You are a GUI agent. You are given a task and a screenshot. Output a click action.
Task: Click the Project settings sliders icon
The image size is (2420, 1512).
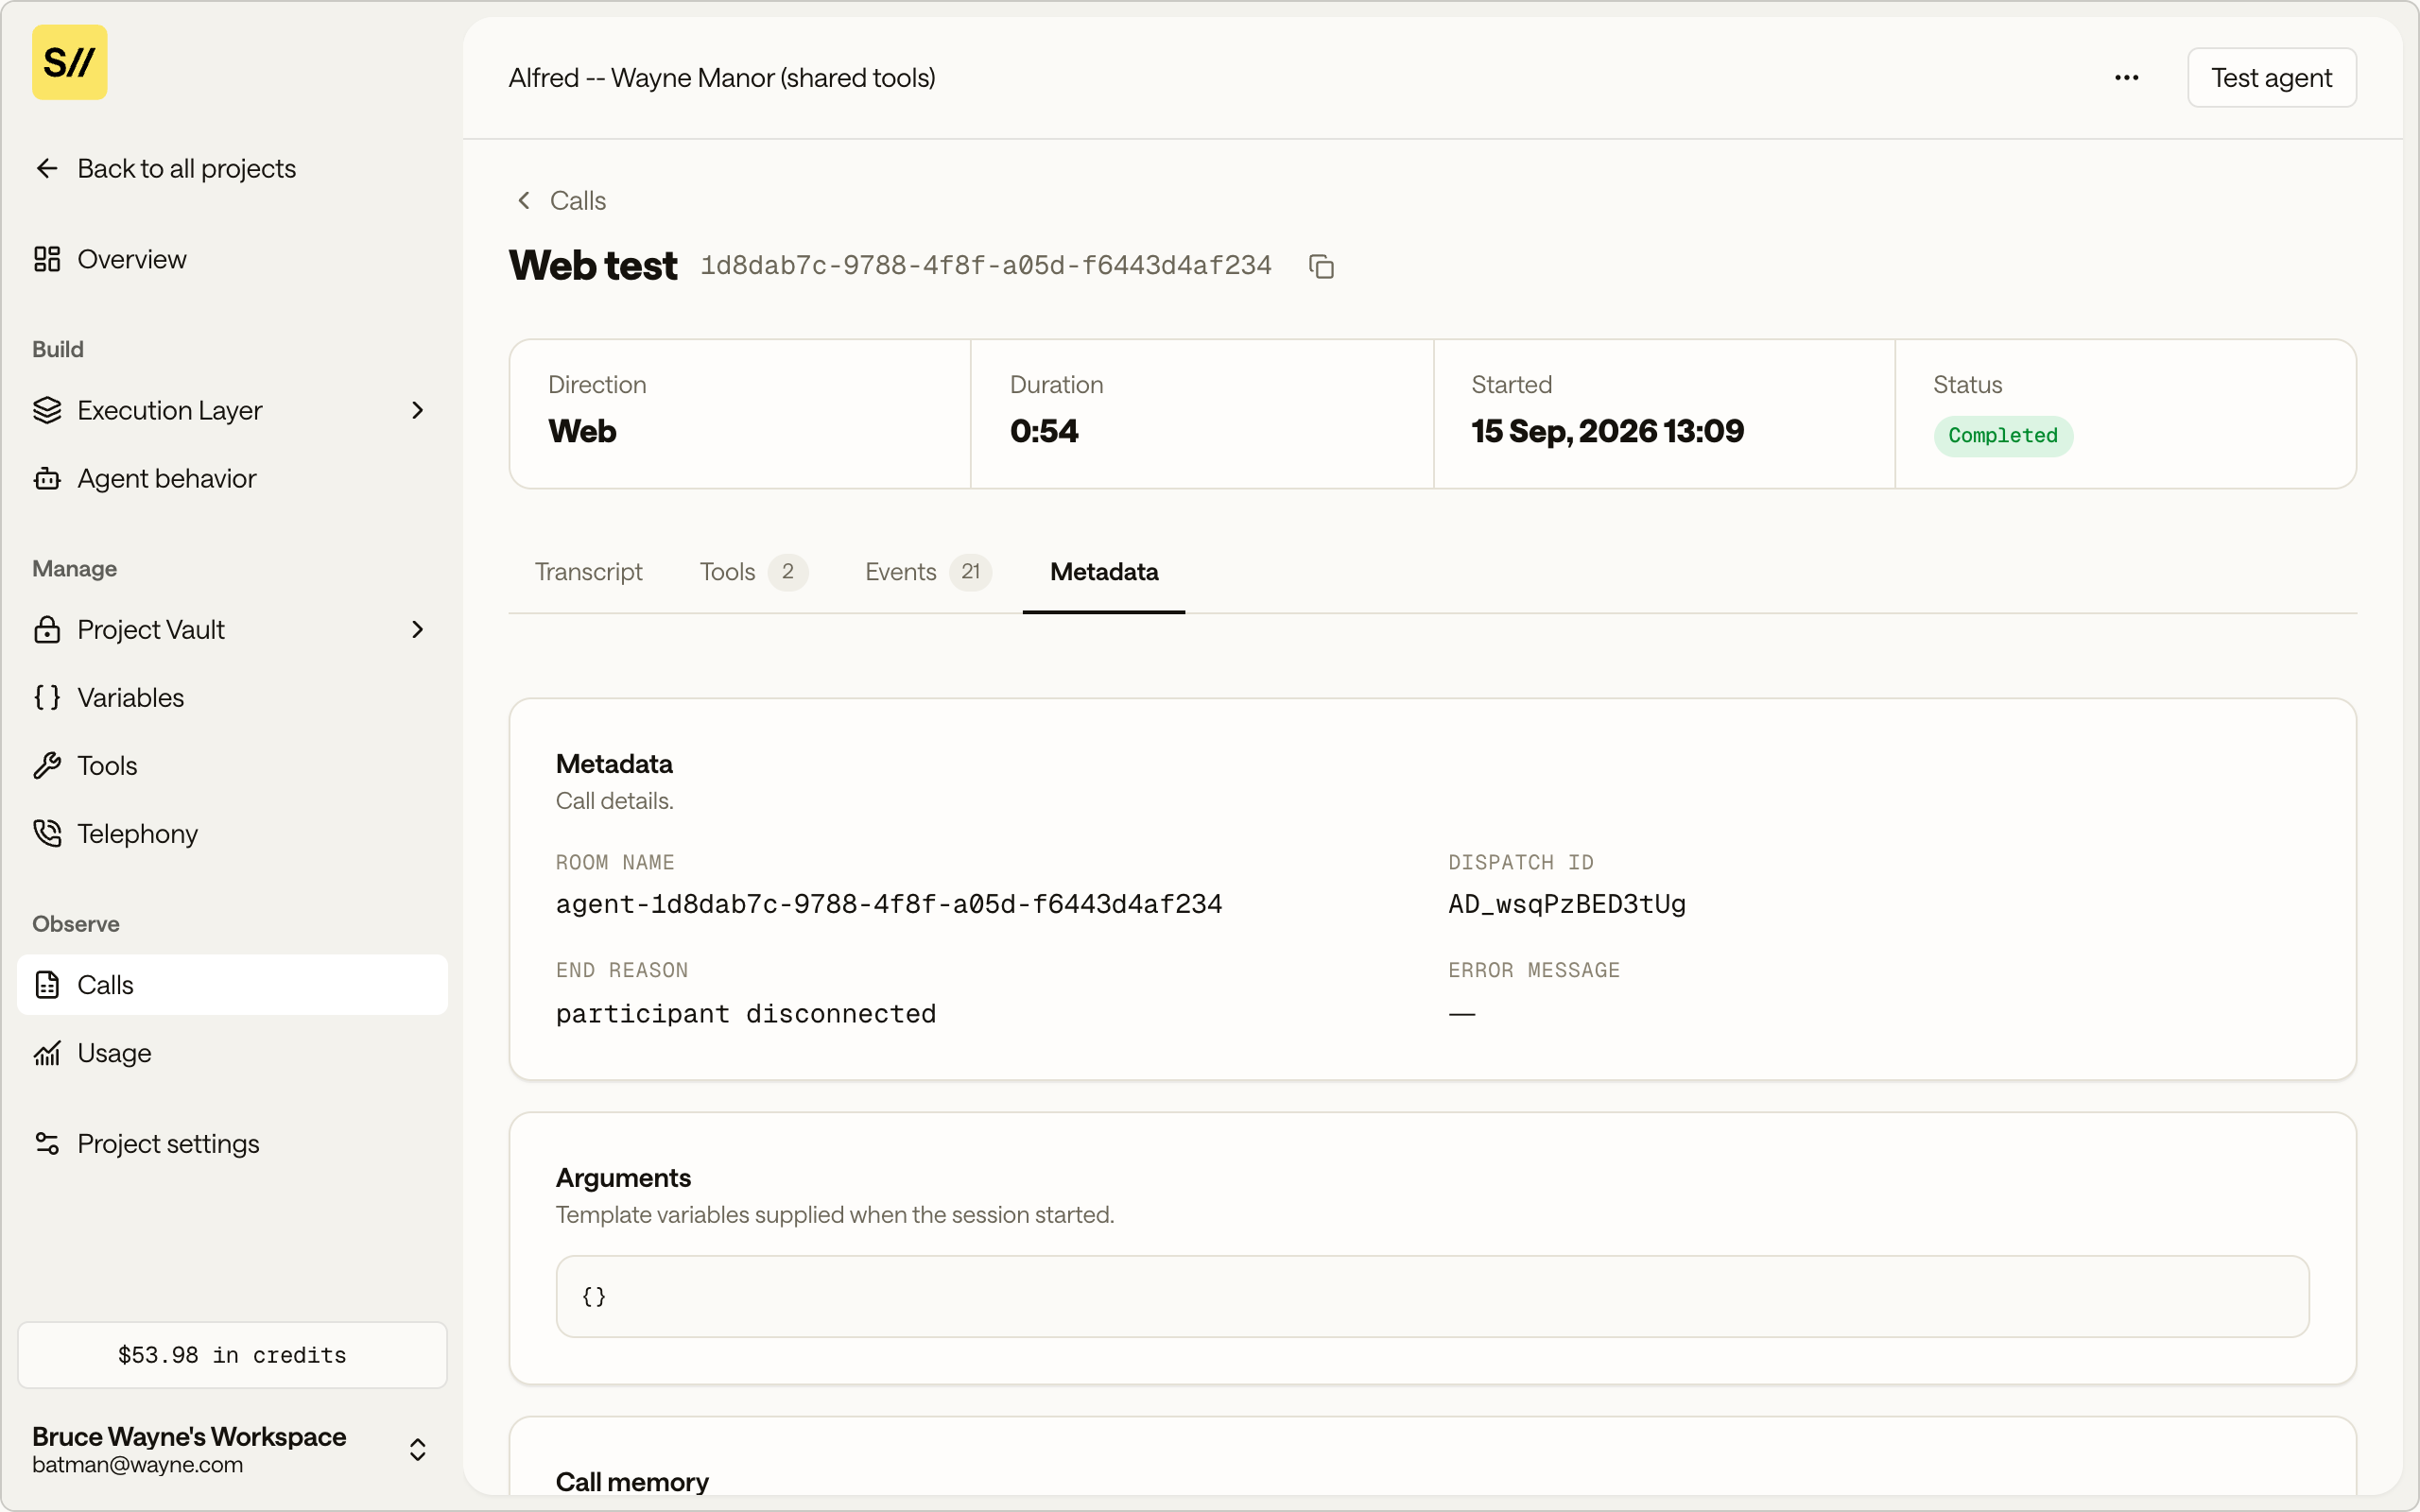tap(47, 1143)
